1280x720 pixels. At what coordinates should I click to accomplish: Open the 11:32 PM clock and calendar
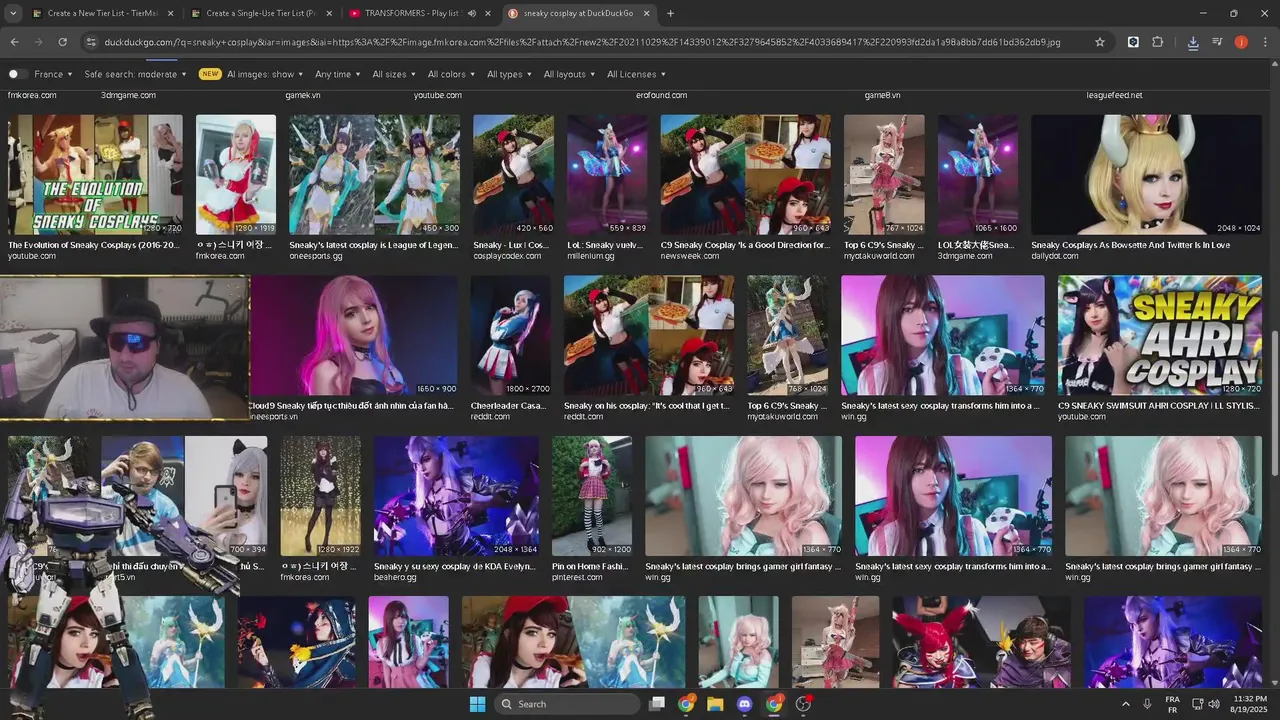pyautogui.click(x=1248, y=704)
